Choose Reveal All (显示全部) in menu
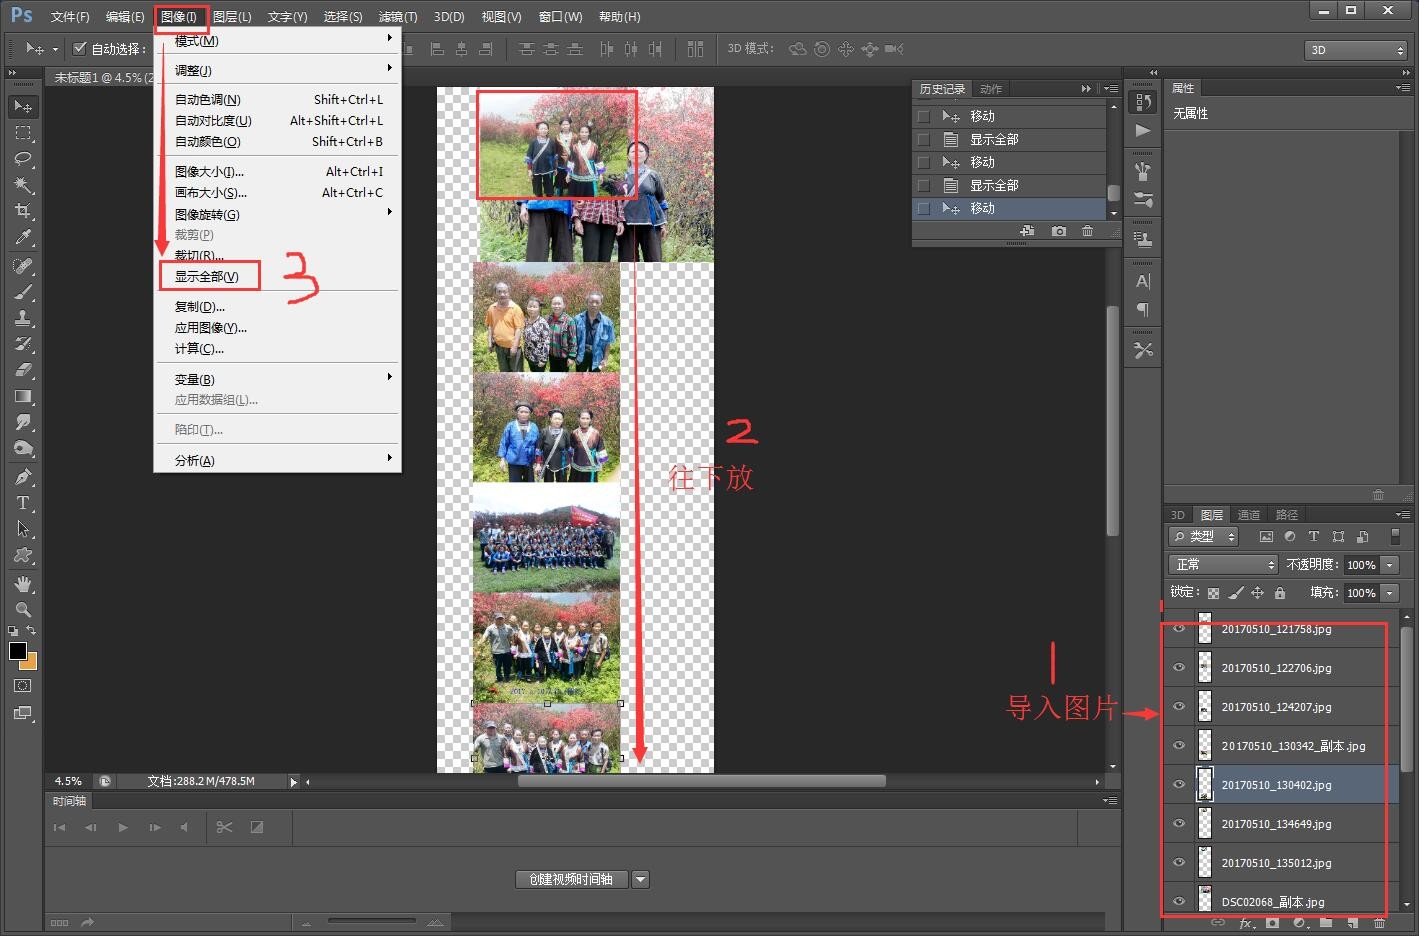Screen dimensions: 1419x936 click(207, 277)
